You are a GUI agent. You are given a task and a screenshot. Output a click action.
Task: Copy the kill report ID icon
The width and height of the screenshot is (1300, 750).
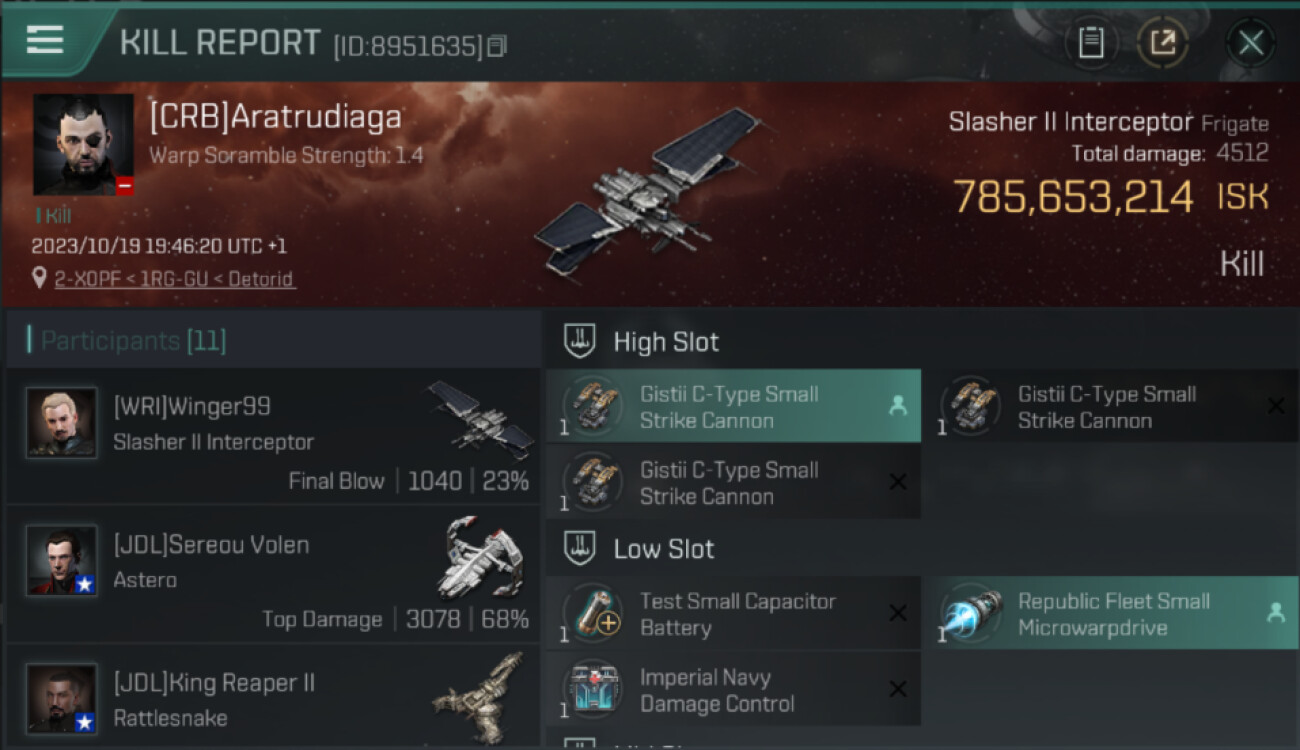click(x=497, y=46)
